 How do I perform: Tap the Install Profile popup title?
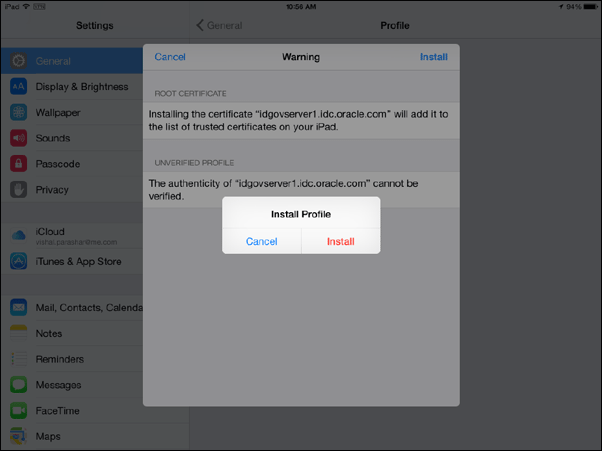301,214
